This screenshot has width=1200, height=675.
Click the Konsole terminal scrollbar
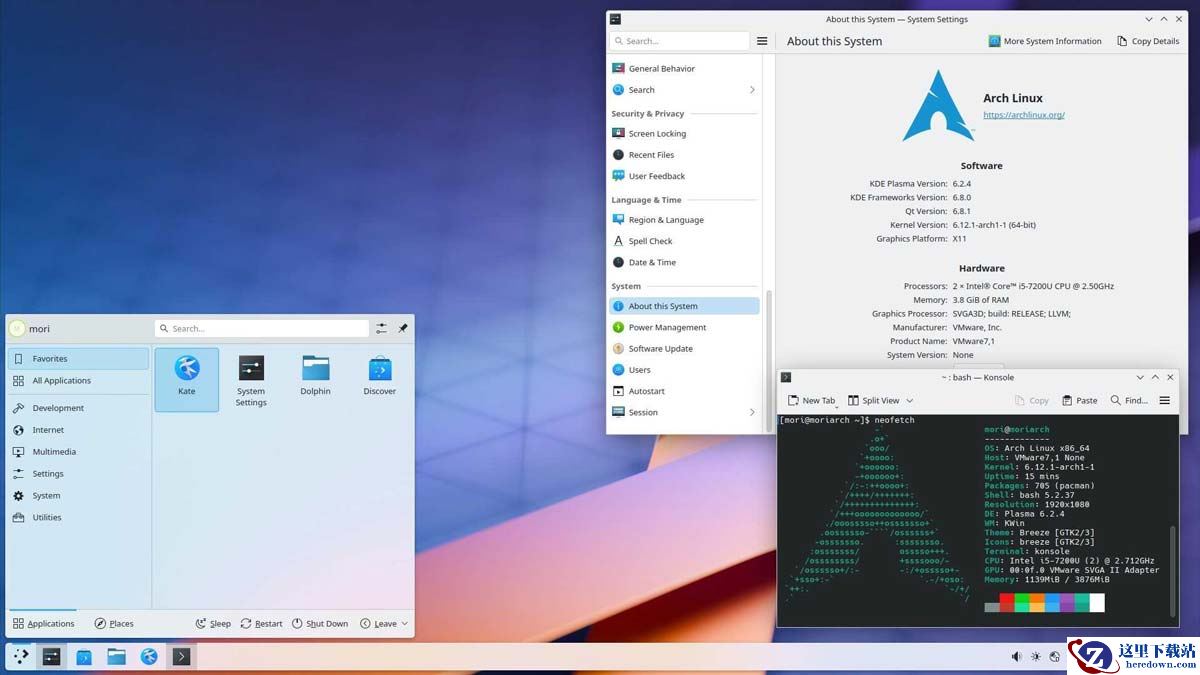[x=1173, y=570]
